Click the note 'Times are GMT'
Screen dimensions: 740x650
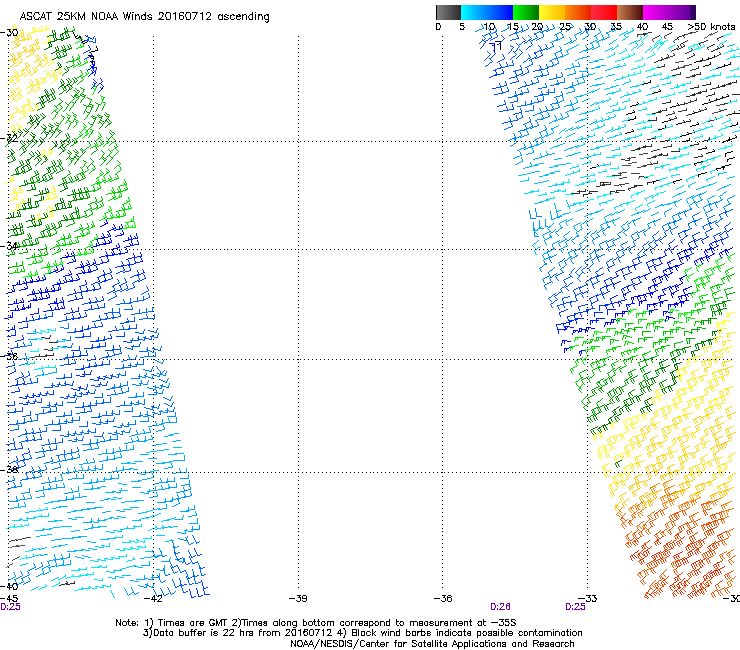193,623
